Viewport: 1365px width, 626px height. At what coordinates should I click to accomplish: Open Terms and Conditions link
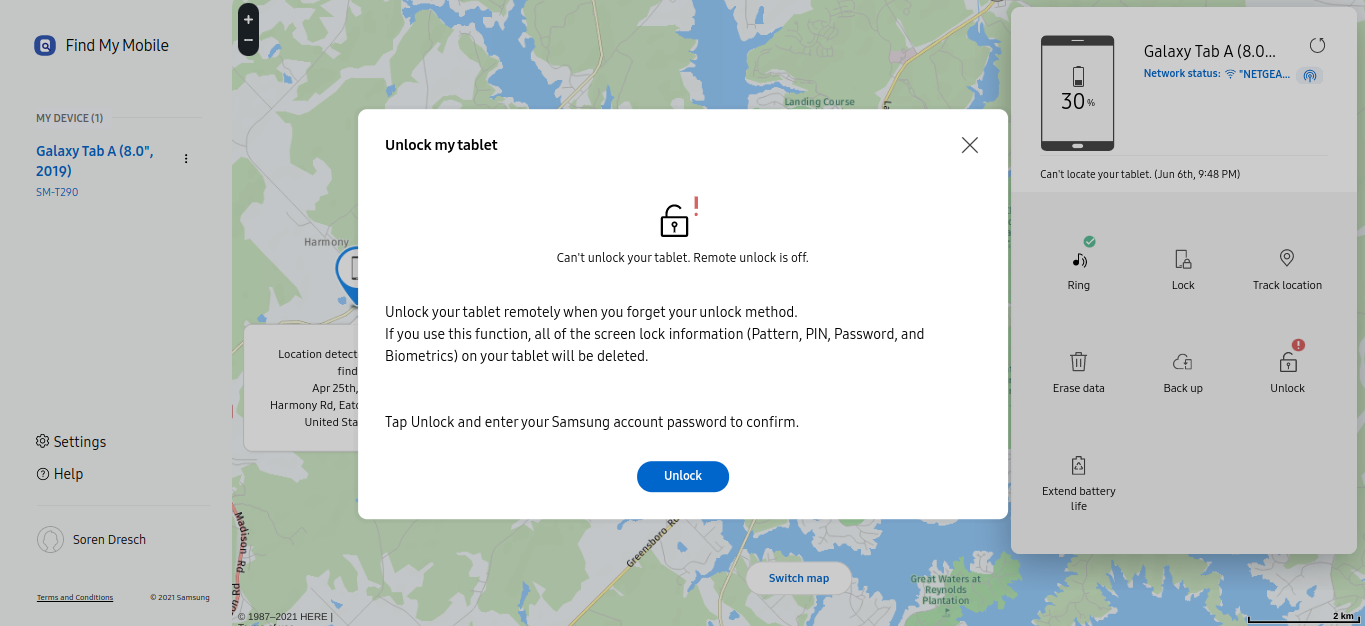75,598
